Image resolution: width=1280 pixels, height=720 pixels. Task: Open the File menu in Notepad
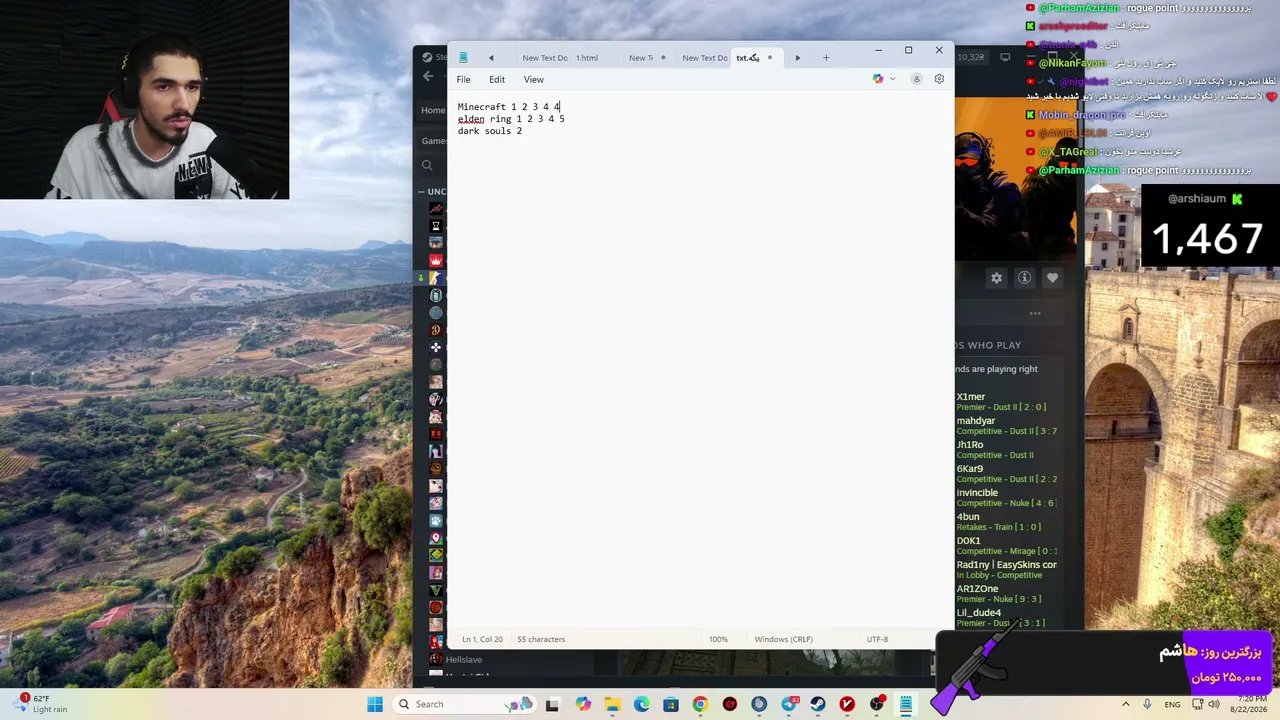coord(464,80)
